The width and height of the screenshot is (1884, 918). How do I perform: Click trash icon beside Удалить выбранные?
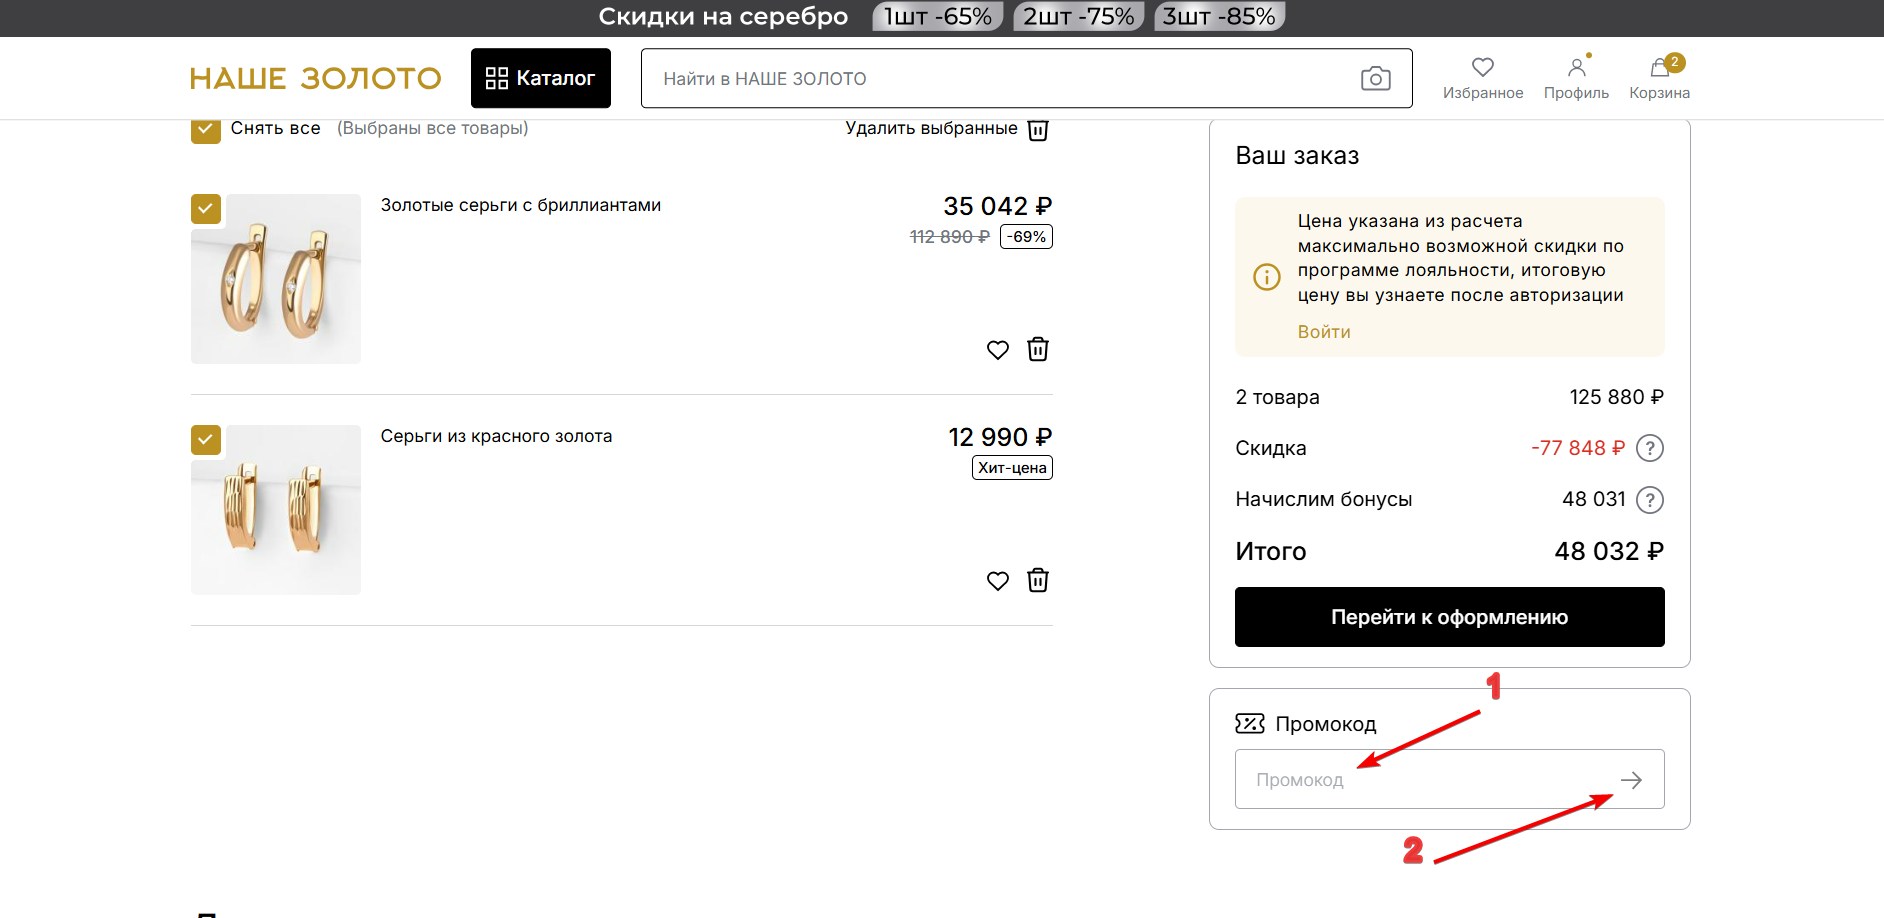tap(1038, 130)
